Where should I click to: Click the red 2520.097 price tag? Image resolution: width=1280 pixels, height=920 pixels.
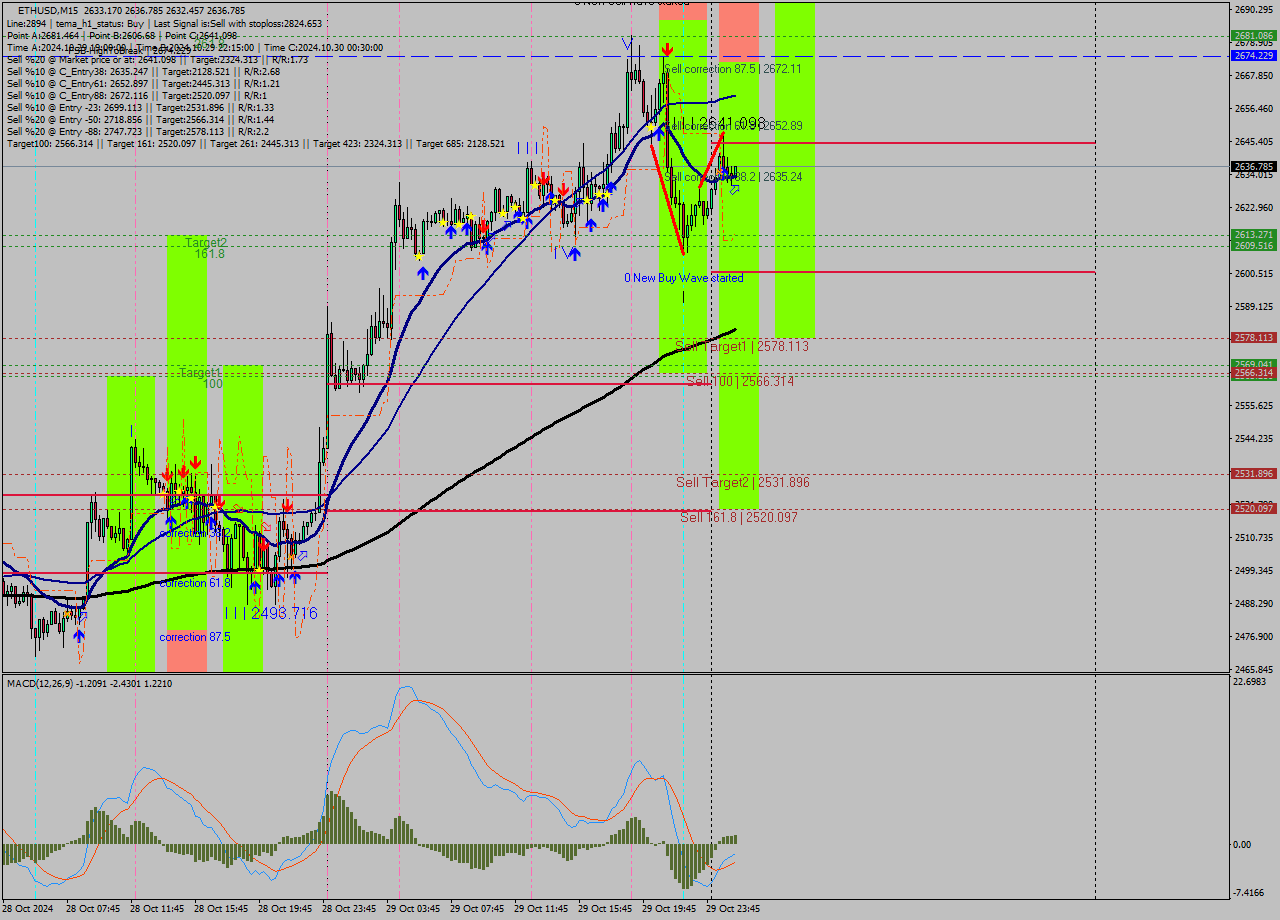point(1253,509)
